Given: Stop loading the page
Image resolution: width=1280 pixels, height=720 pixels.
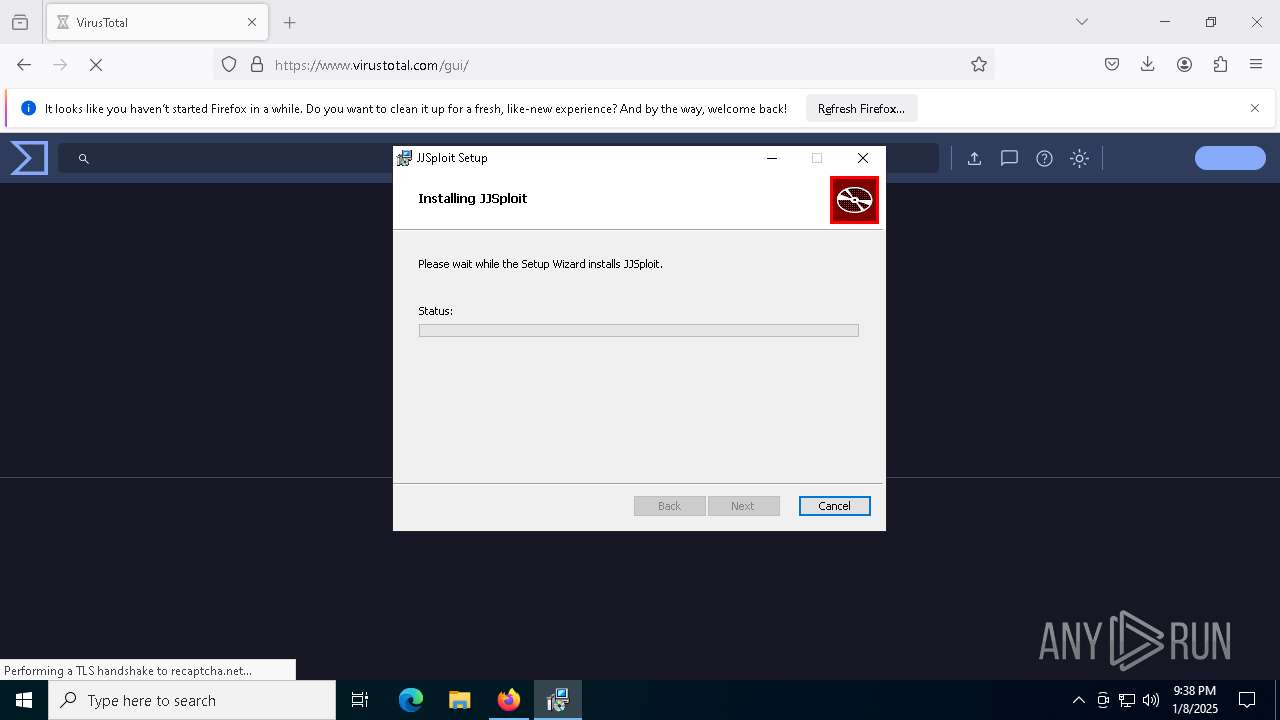Looking at the screenshot, I should pos(96,65).
